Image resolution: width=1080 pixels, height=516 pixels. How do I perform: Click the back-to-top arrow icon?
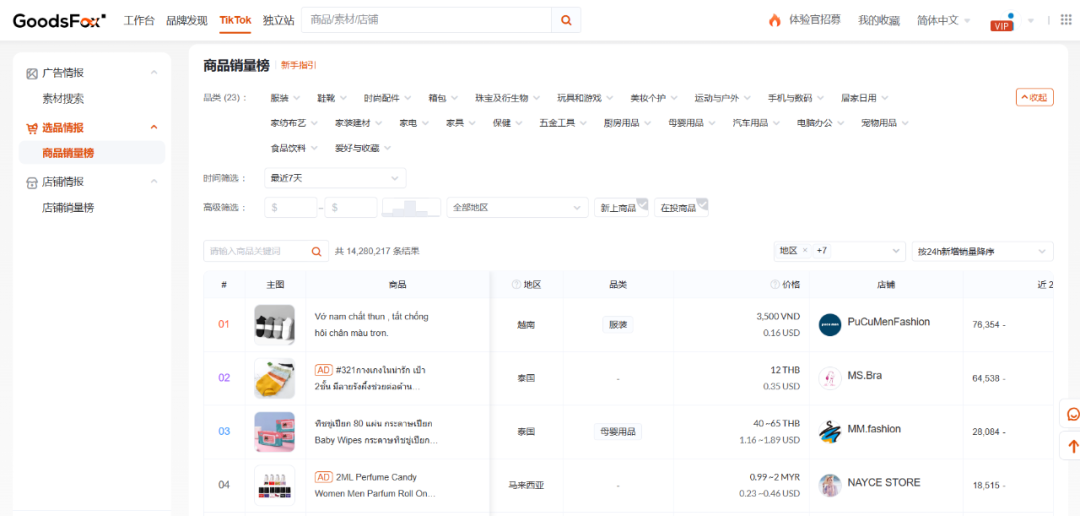[1072, 446]
